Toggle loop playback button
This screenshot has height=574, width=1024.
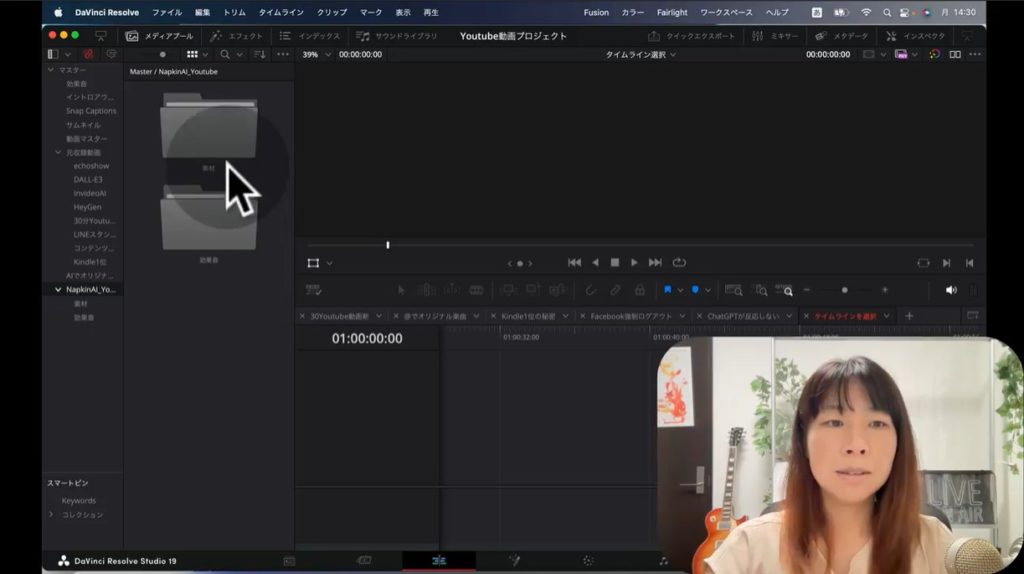[x=680, y=263]
